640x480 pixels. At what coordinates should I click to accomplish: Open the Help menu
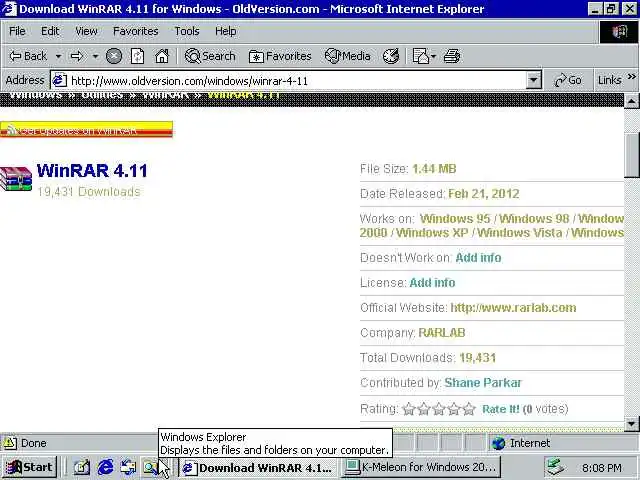coord(225,31)
